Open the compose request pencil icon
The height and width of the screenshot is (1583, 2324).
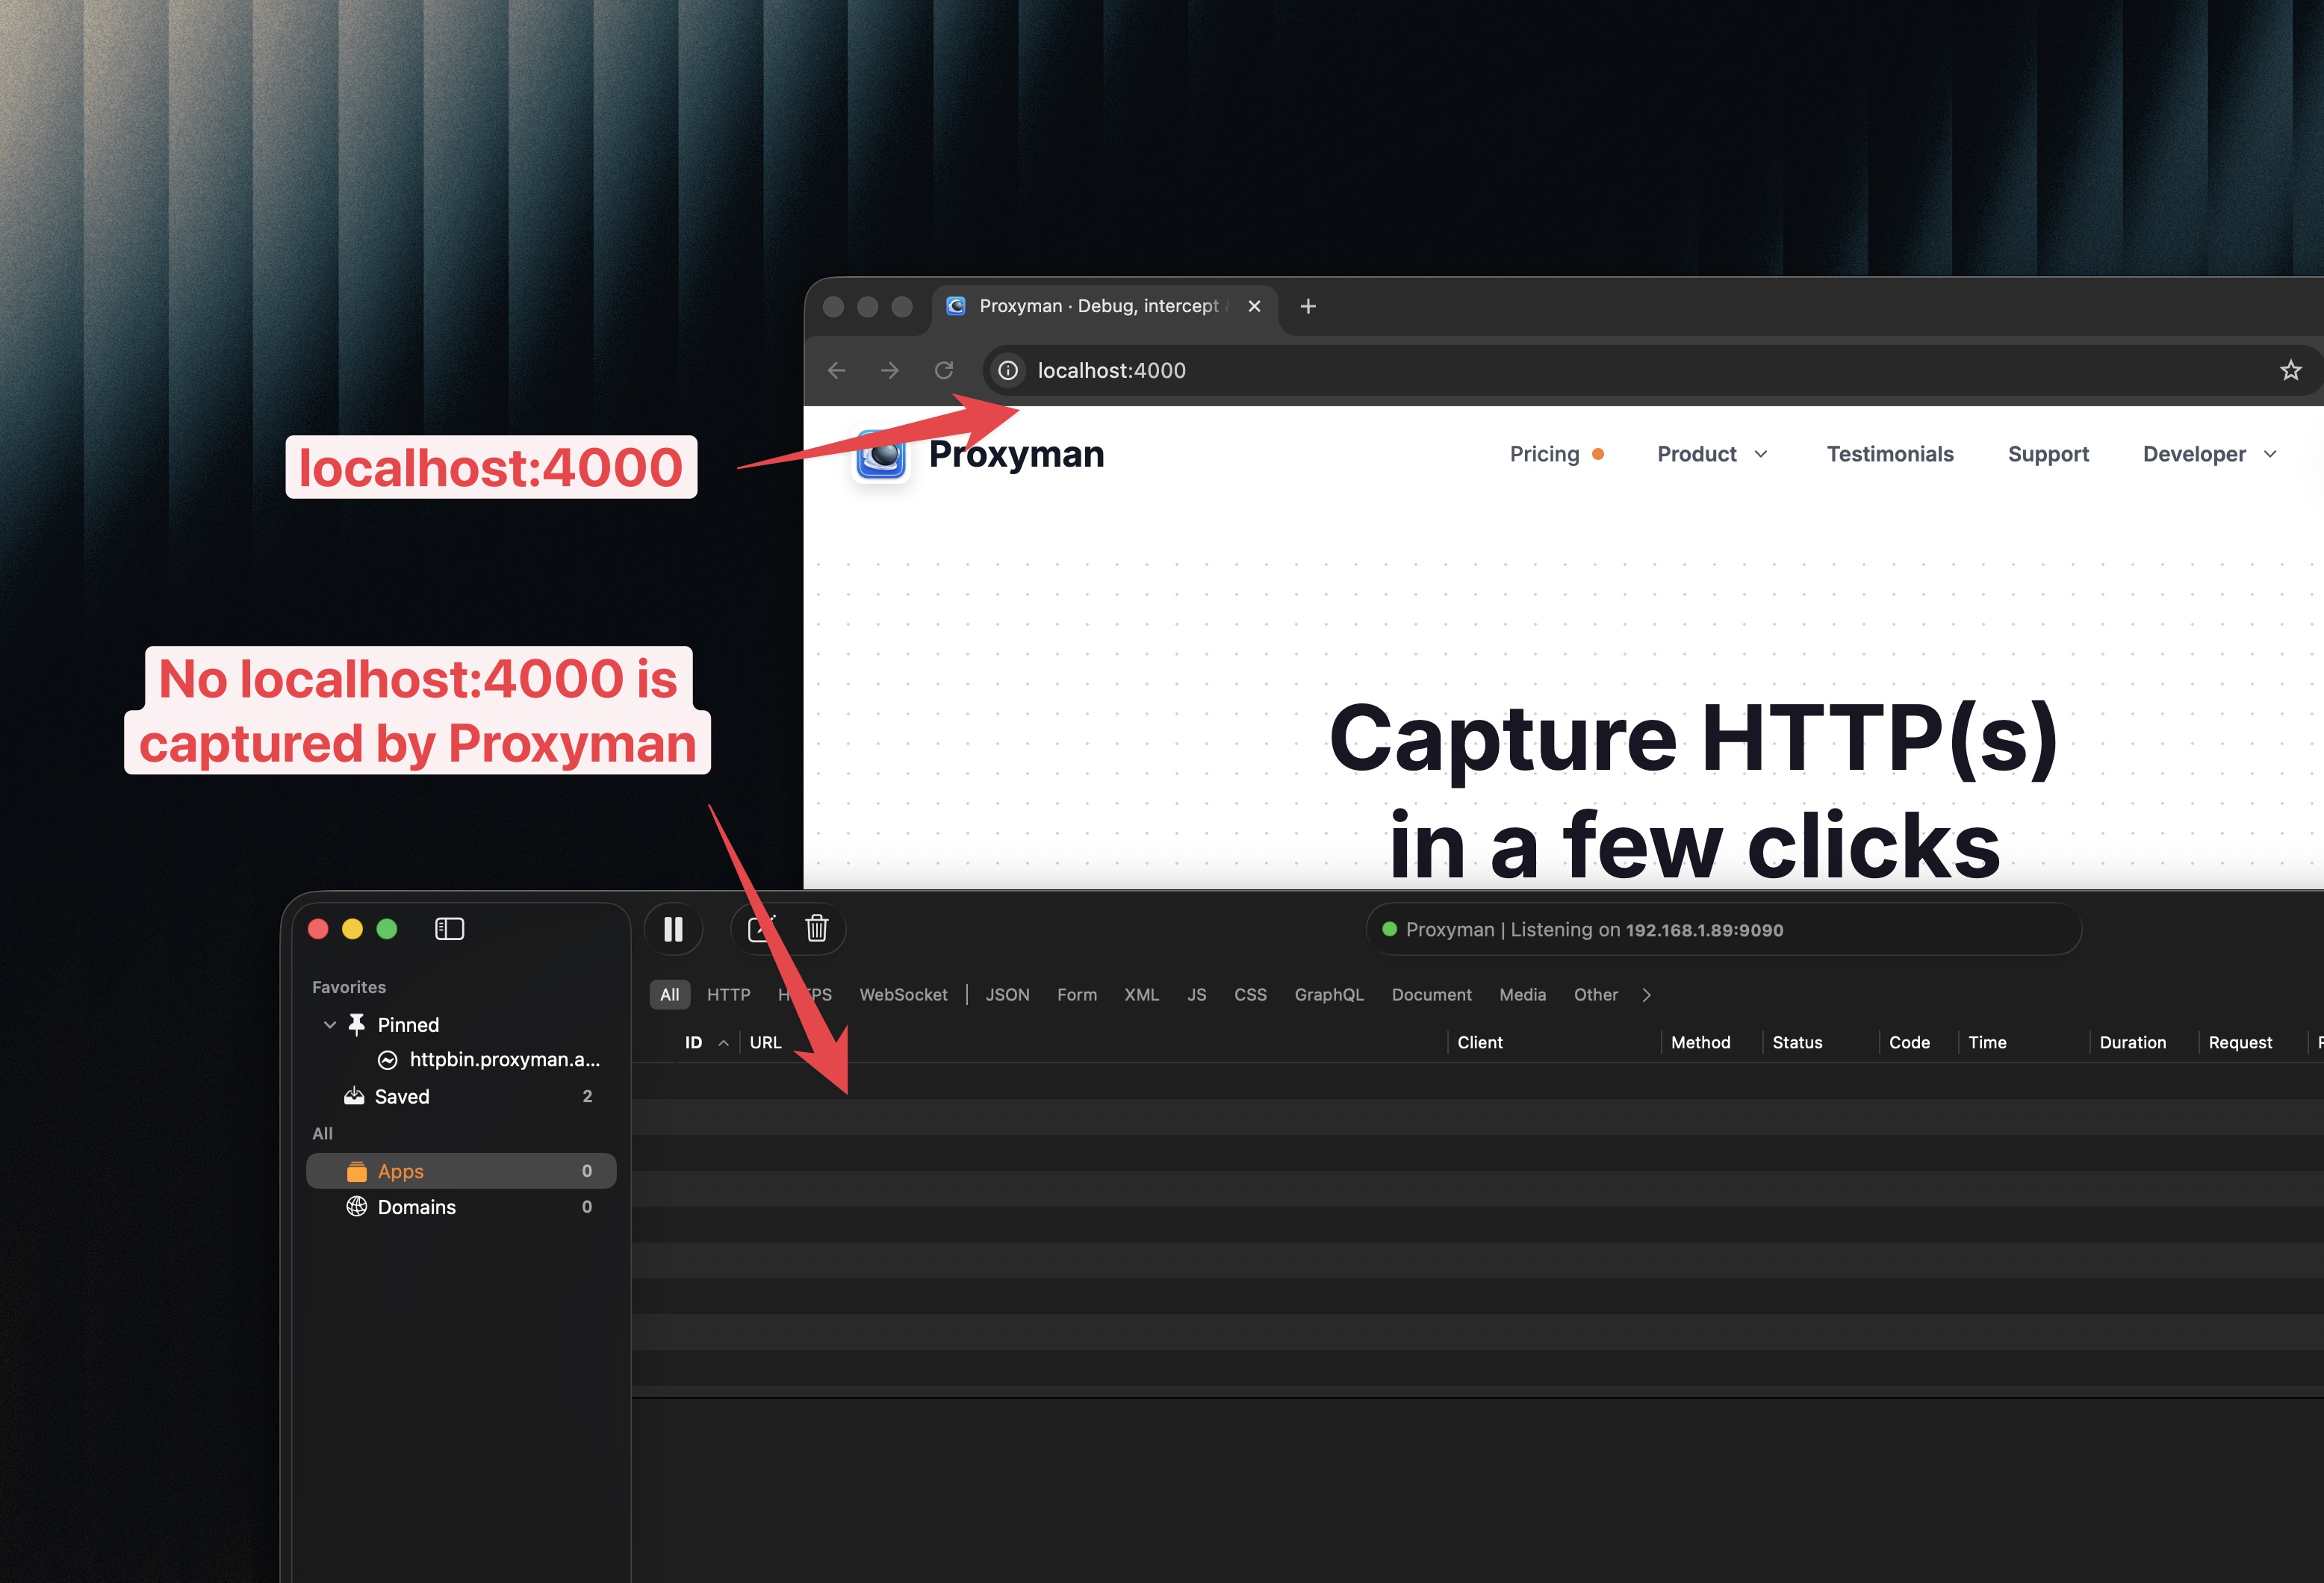760,929
